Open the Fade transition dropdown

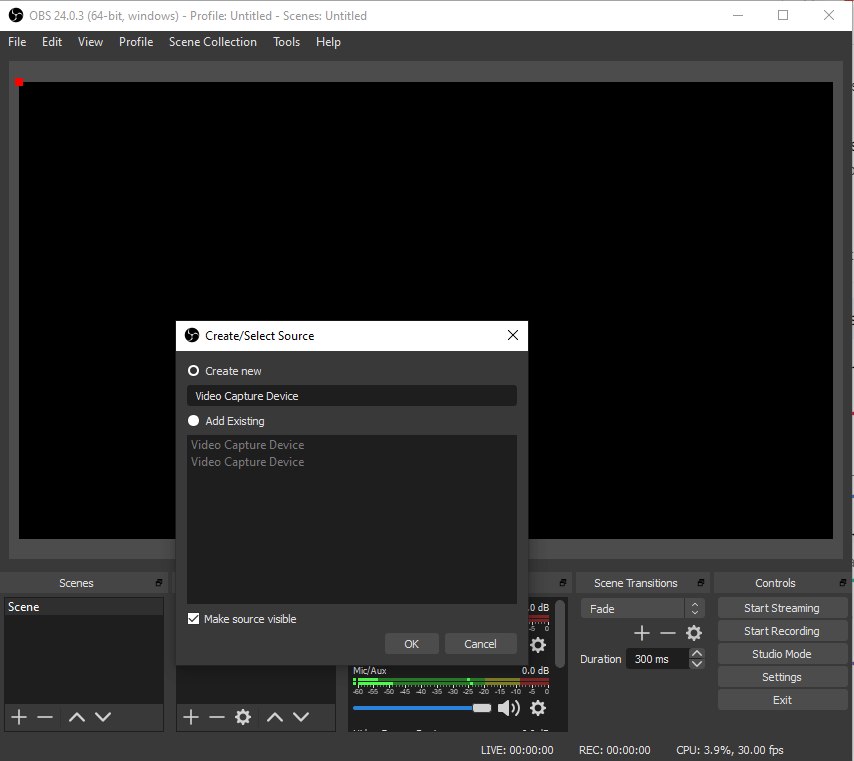[643, 608]
